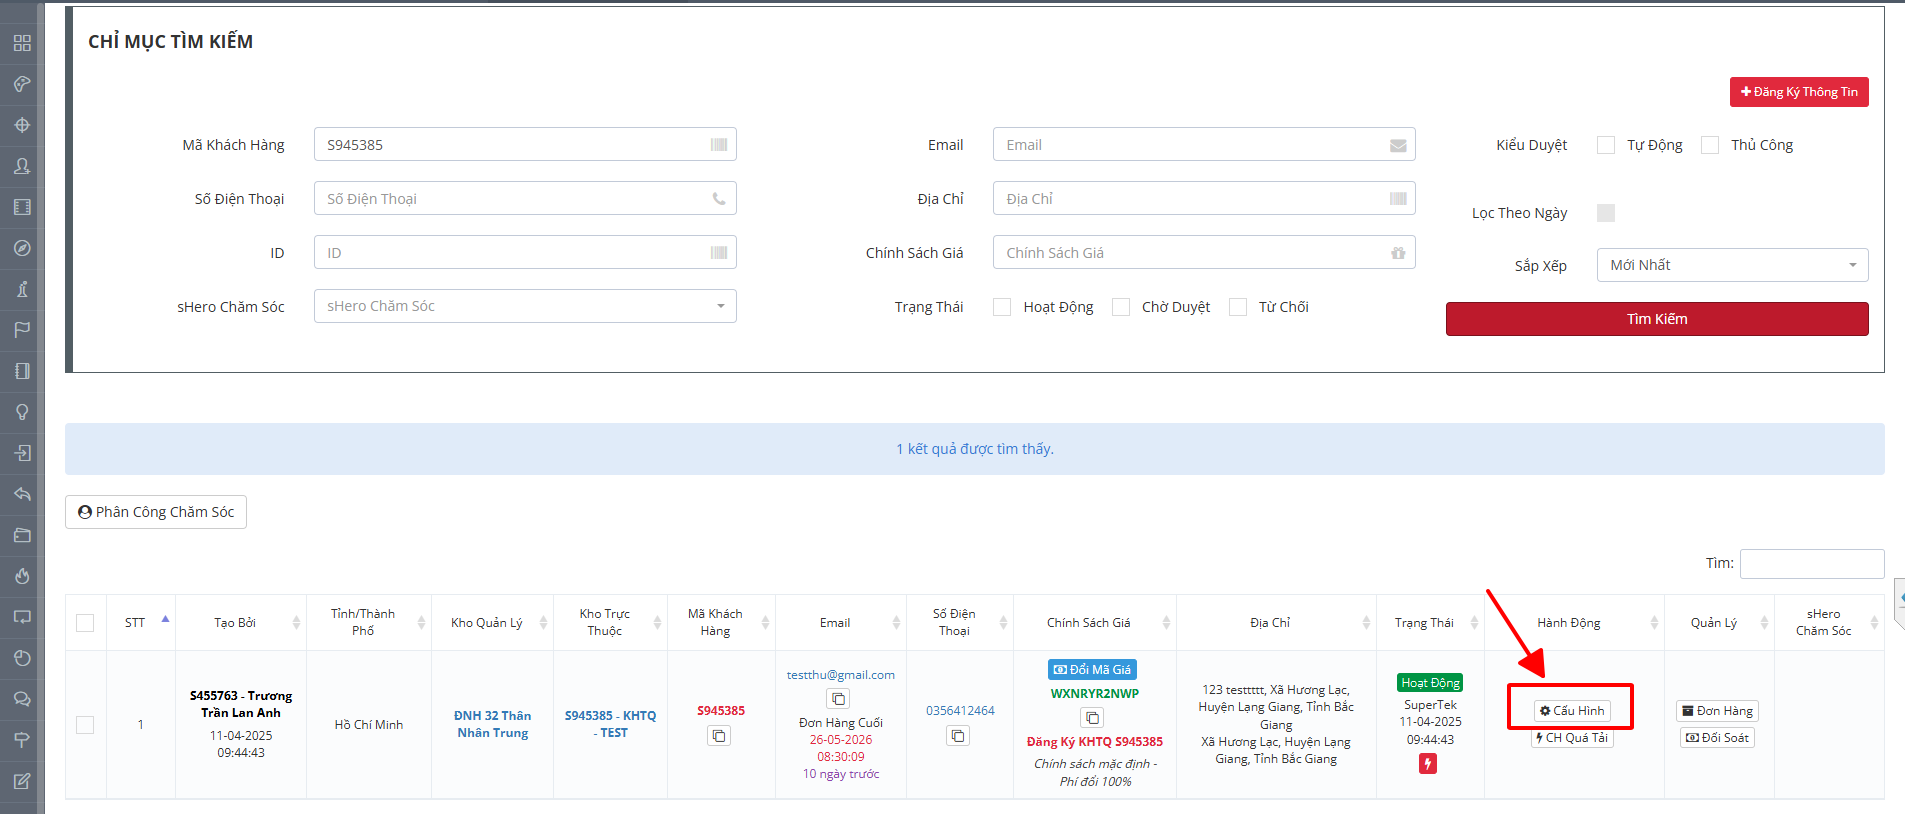Open the dashboard grid icon in sidebar
The width and height of the screenshot is (1905, 814).
(22, 43)
